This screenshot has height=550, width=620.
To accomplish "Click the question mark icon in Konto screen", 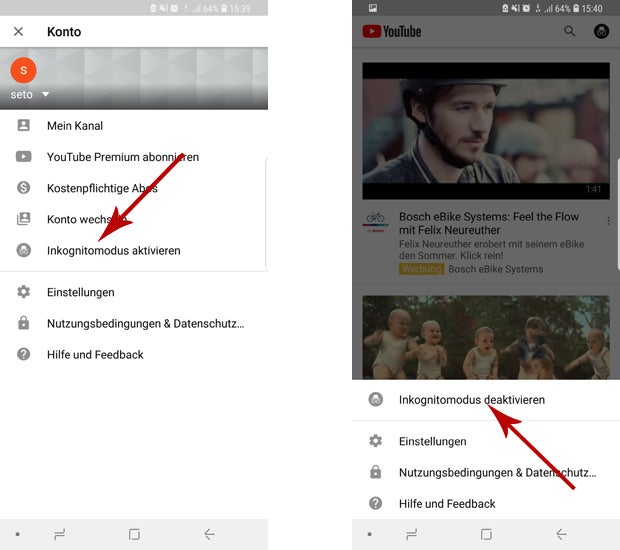I will click(x=23, y=354).
